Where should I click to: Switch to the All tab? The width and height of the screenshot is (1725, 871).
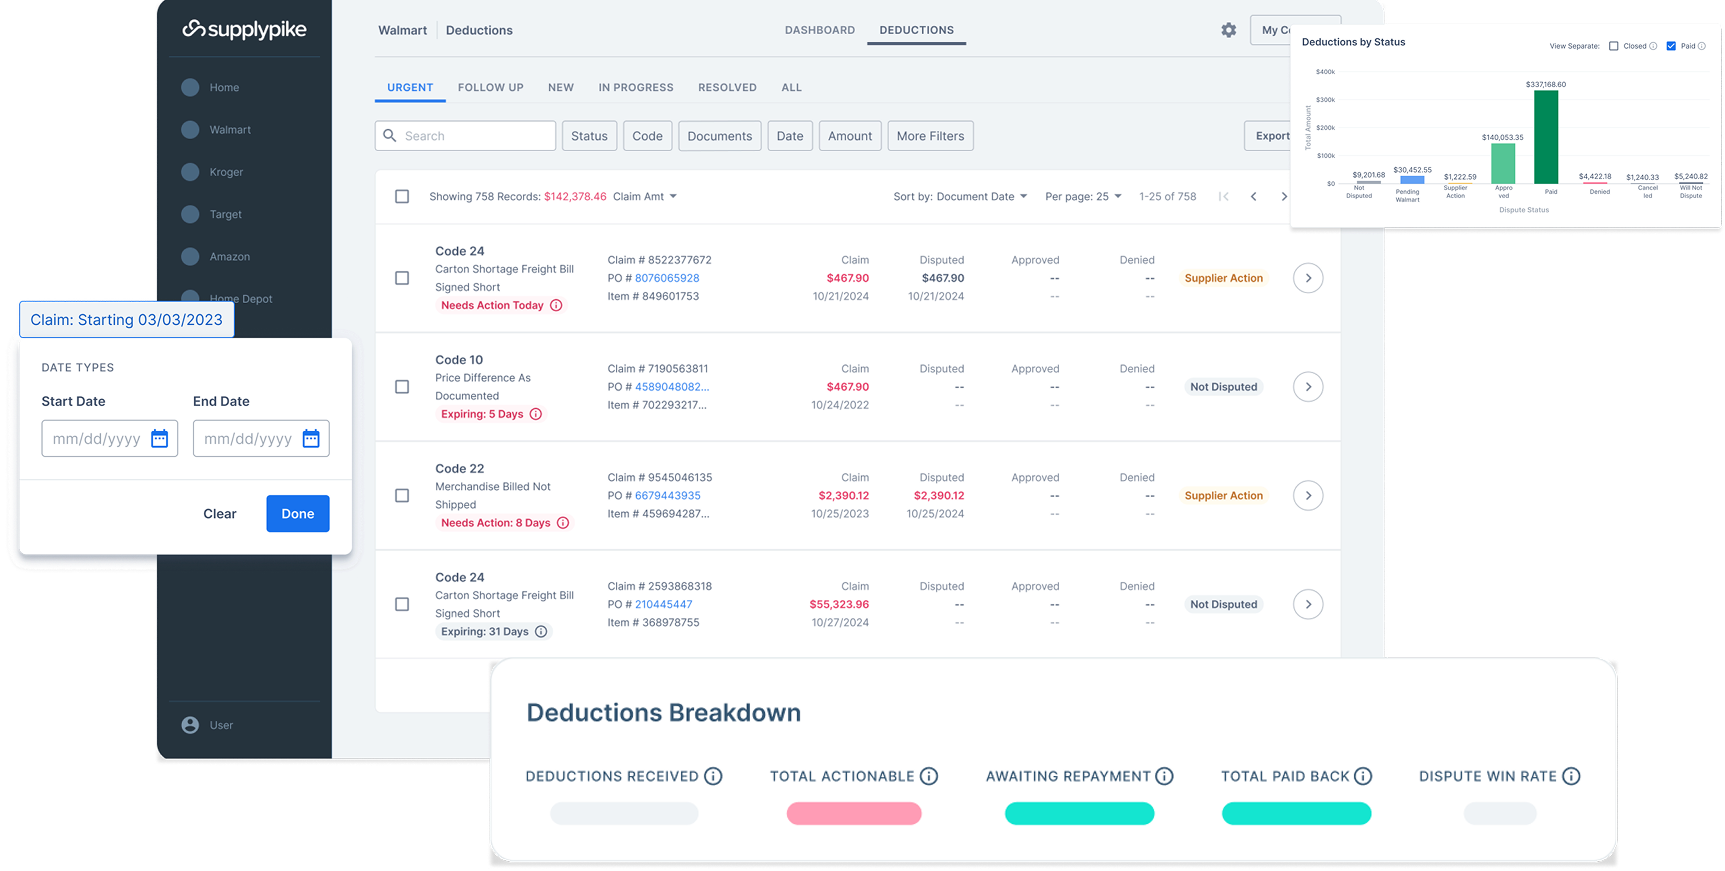coord(791,88)
